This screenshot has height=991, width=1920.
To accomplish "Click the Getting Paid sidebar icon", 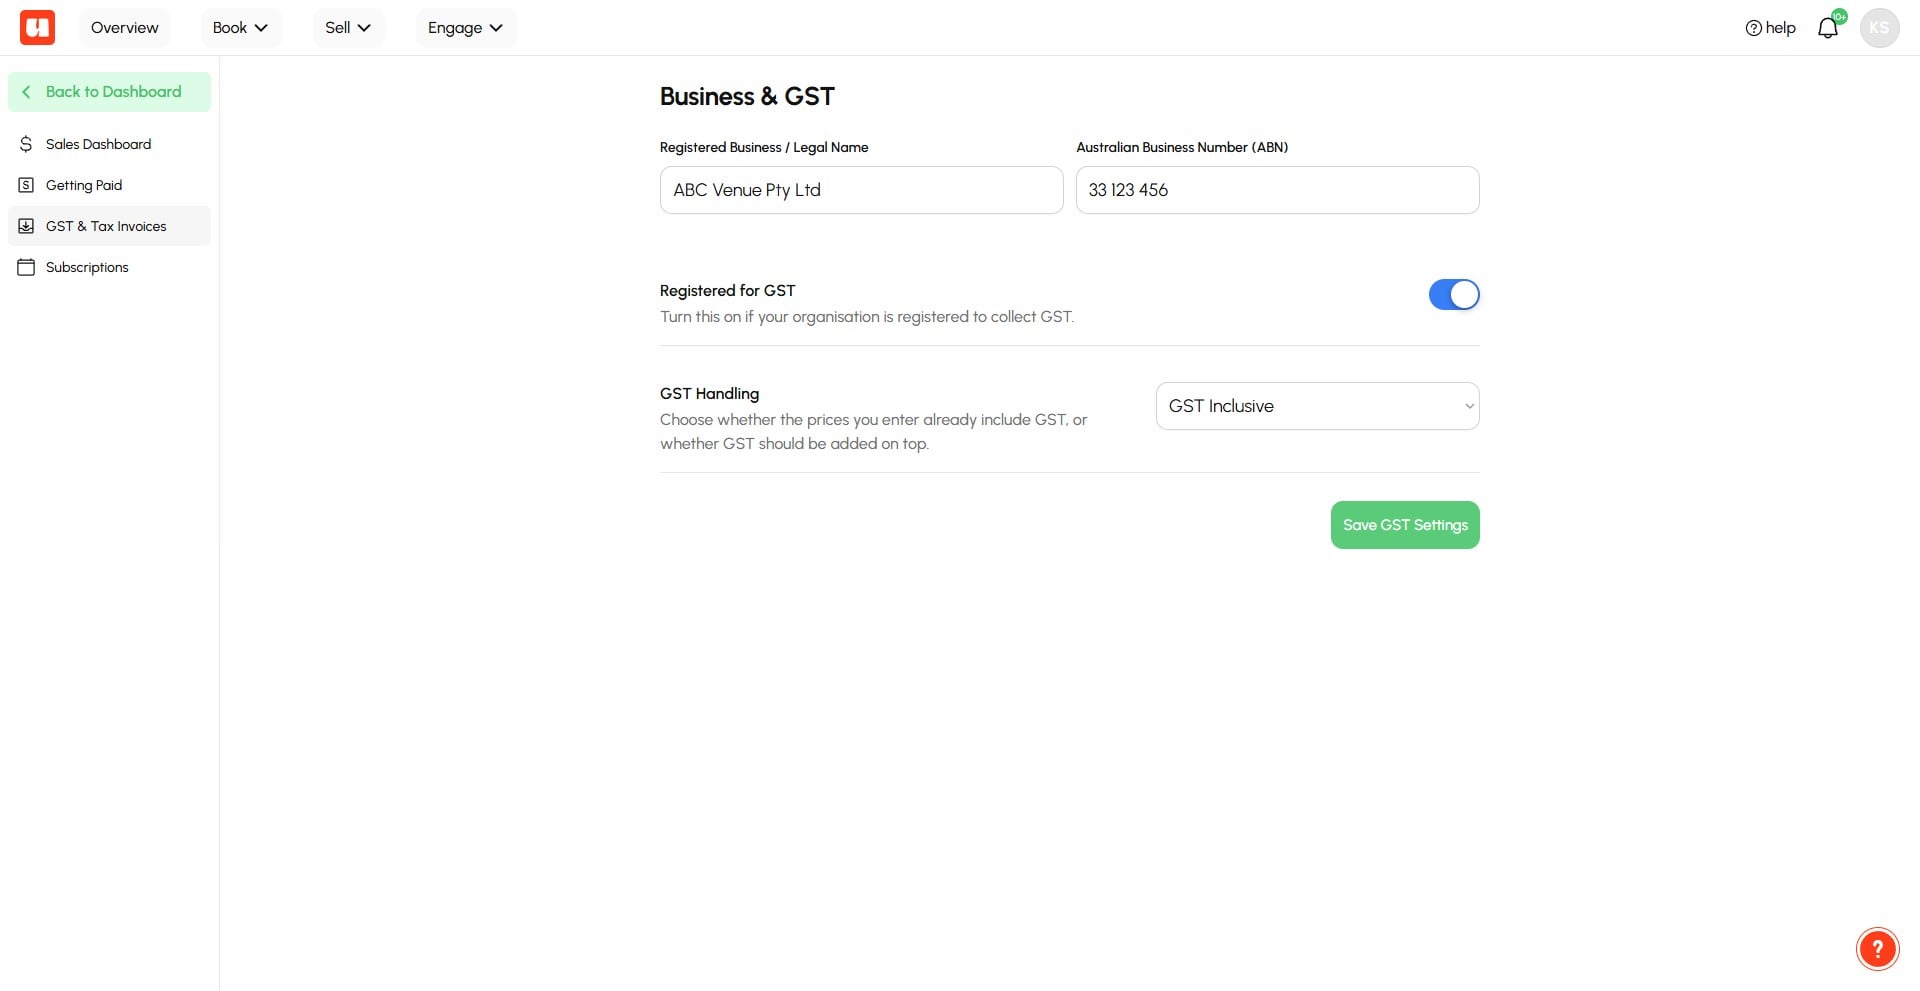I will coord(26,185).
